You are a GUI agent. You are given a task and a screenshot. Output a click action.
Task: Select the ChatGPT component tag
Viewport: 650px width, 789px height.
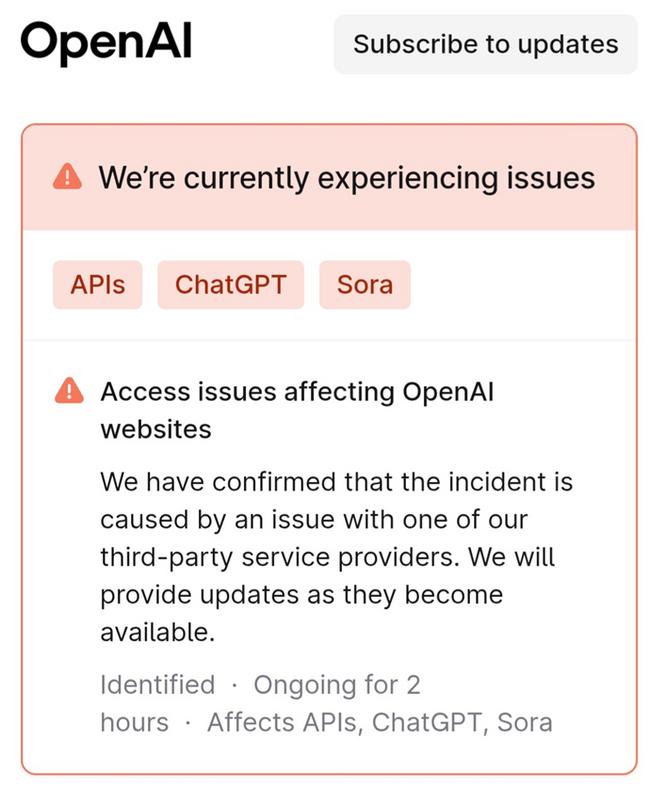point(230,285)
